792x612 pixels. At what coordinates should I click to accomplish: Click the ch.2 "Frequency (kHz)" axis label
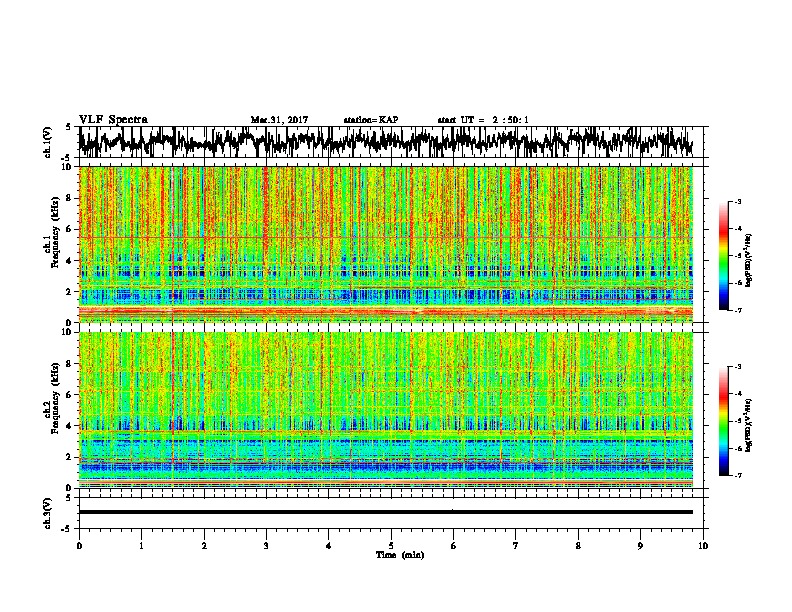55,398
